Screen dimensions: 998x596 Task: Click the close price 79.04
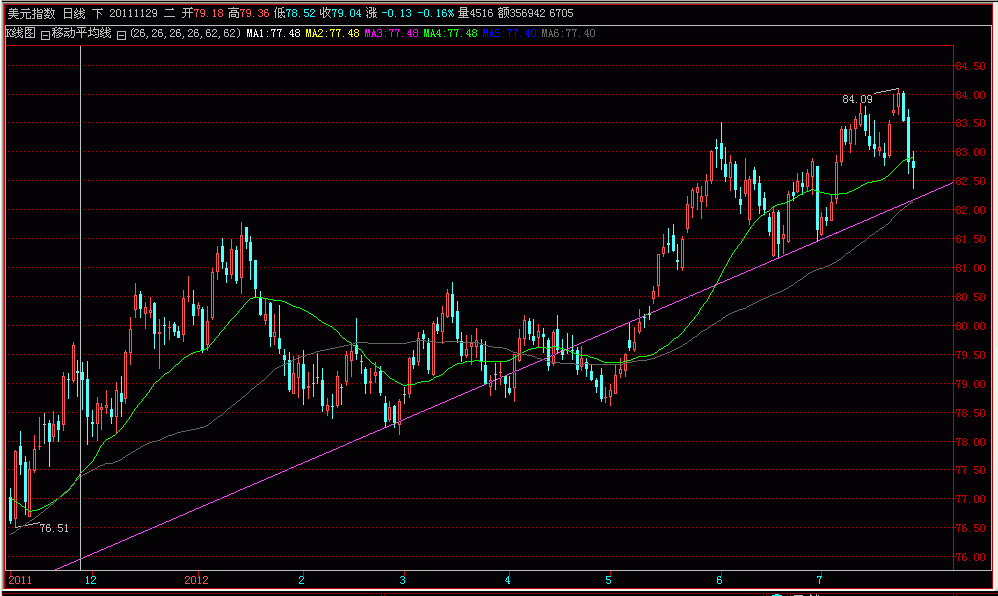pos(347,13)
